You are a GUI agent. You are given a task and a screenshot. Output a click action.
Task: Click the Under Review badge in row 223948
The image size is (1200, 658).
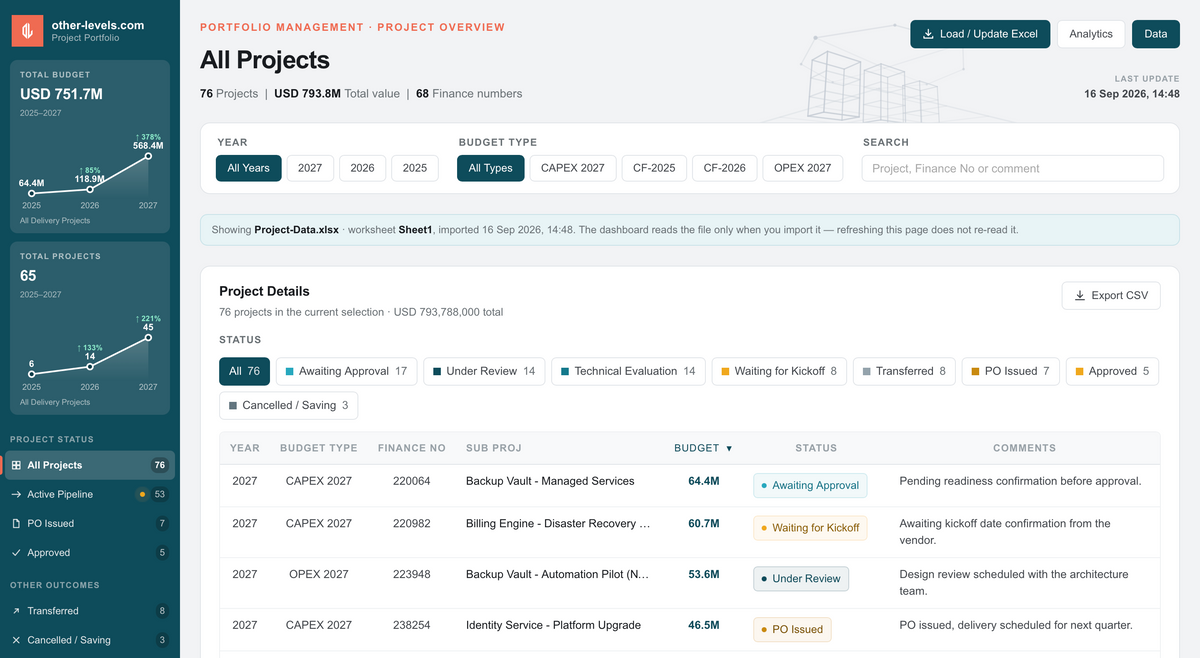(801, 579)
